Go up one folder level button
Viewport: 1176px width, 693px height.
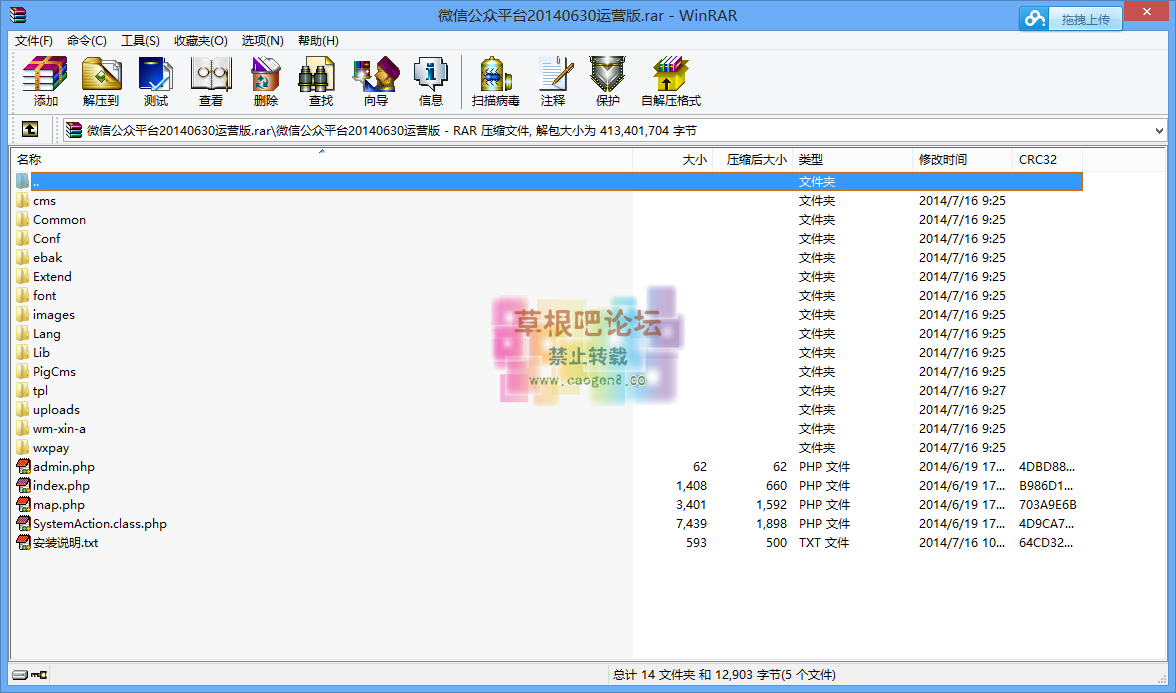coord(30,130)
